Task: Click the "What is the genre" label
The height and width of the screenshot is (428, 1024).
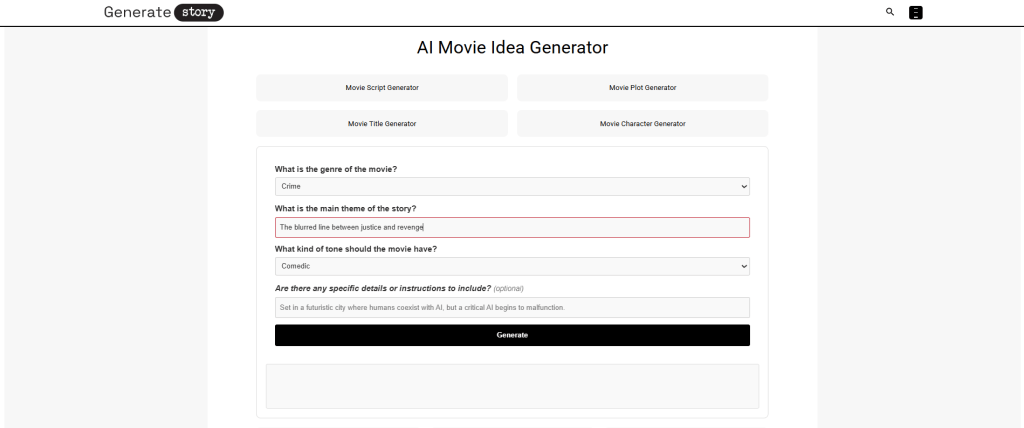Action: pos(336,169)
